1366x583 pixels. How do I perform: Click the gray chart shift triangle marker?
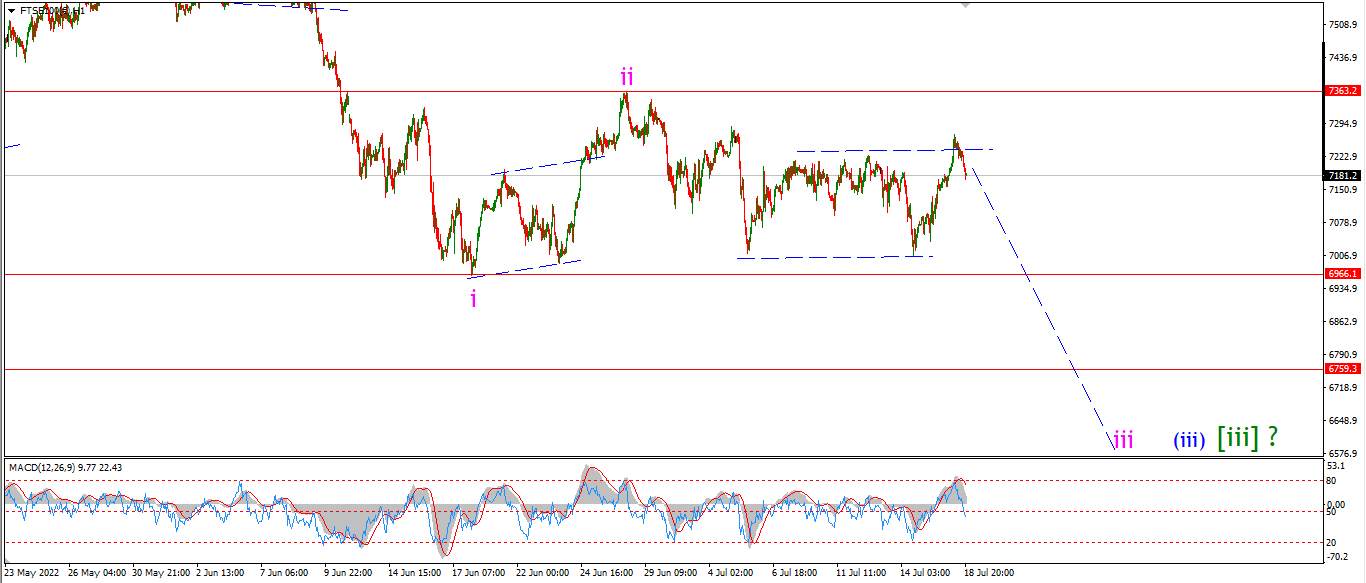click(x=965, y=5)
